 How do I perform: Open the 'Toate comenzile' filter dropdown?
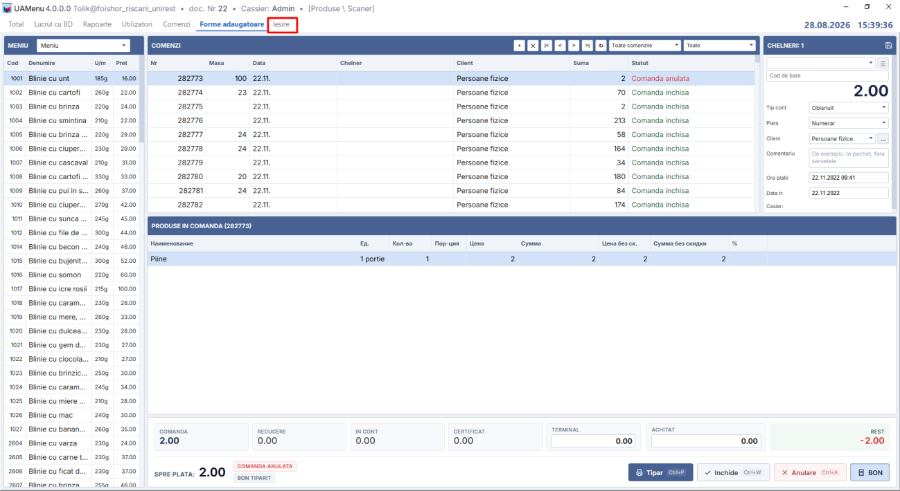644,45
